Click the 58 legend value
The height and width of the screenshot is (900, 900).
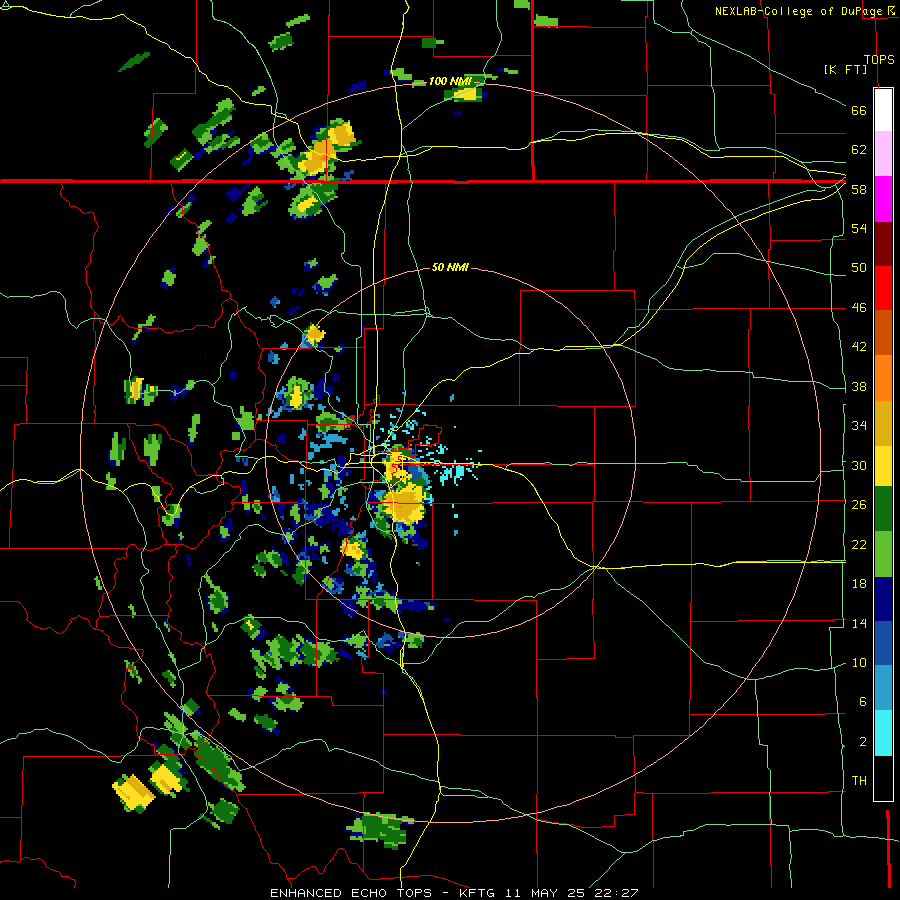click(859, 189)
